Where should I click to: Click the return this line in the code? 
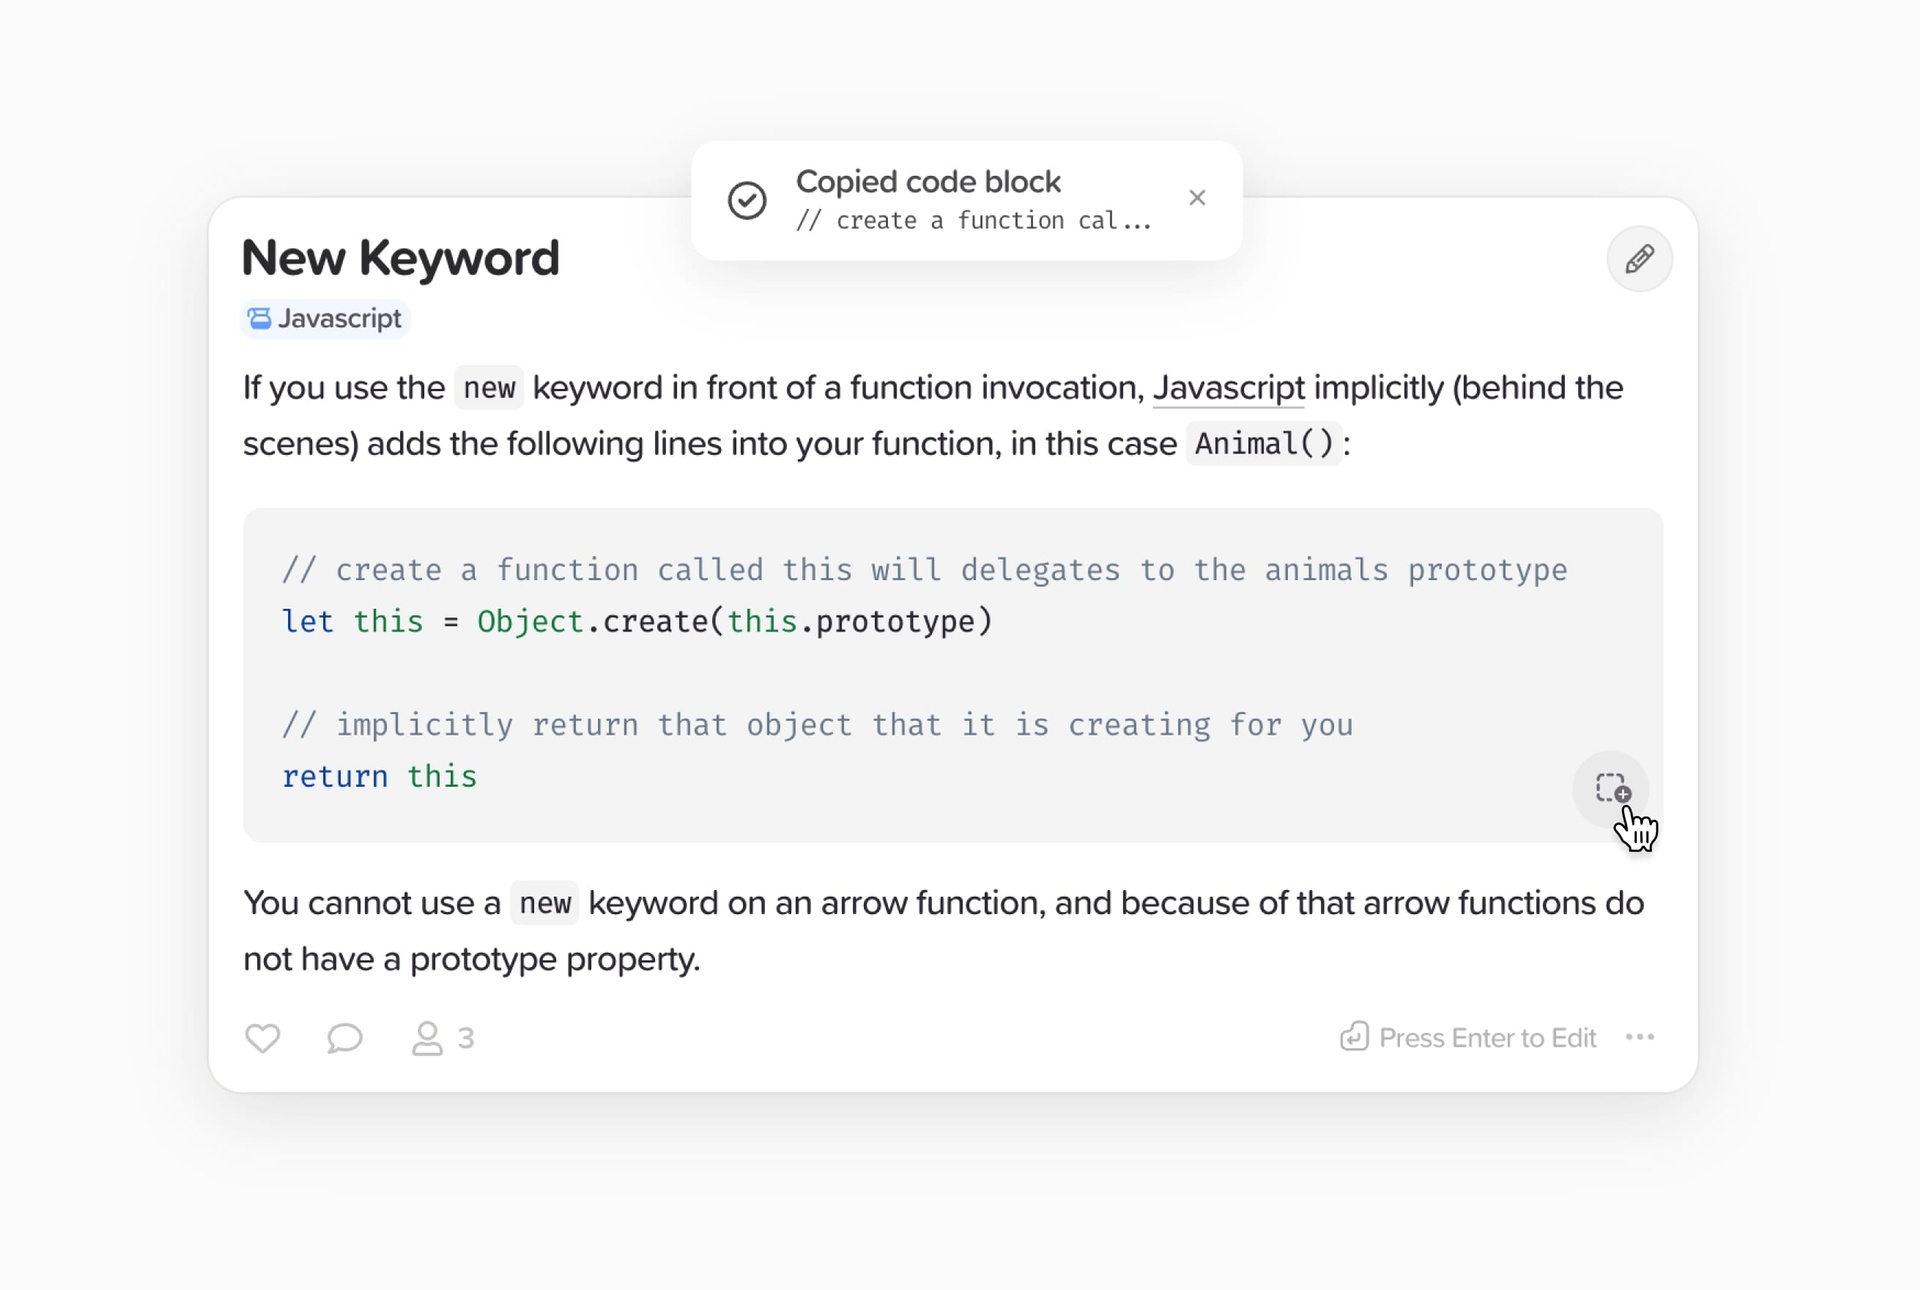(379, 776)
